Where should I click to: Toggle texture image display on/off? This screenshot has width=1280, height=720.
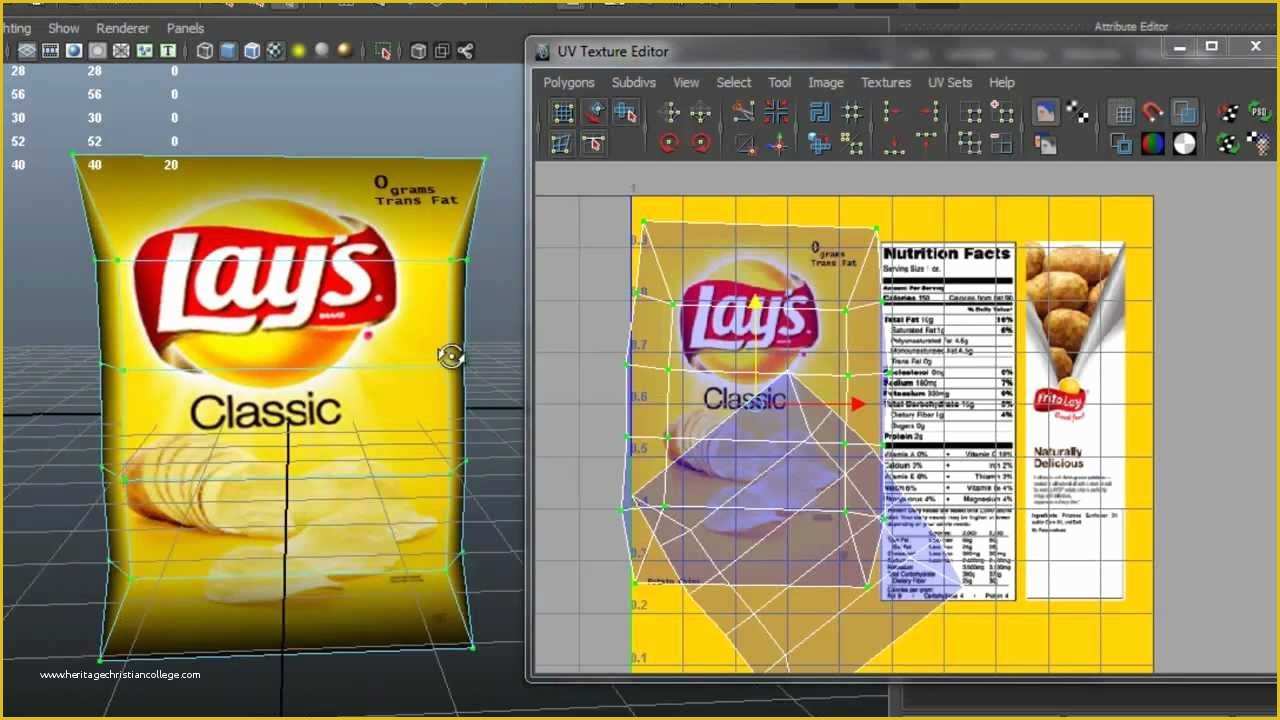click(x=1045, y=112)
